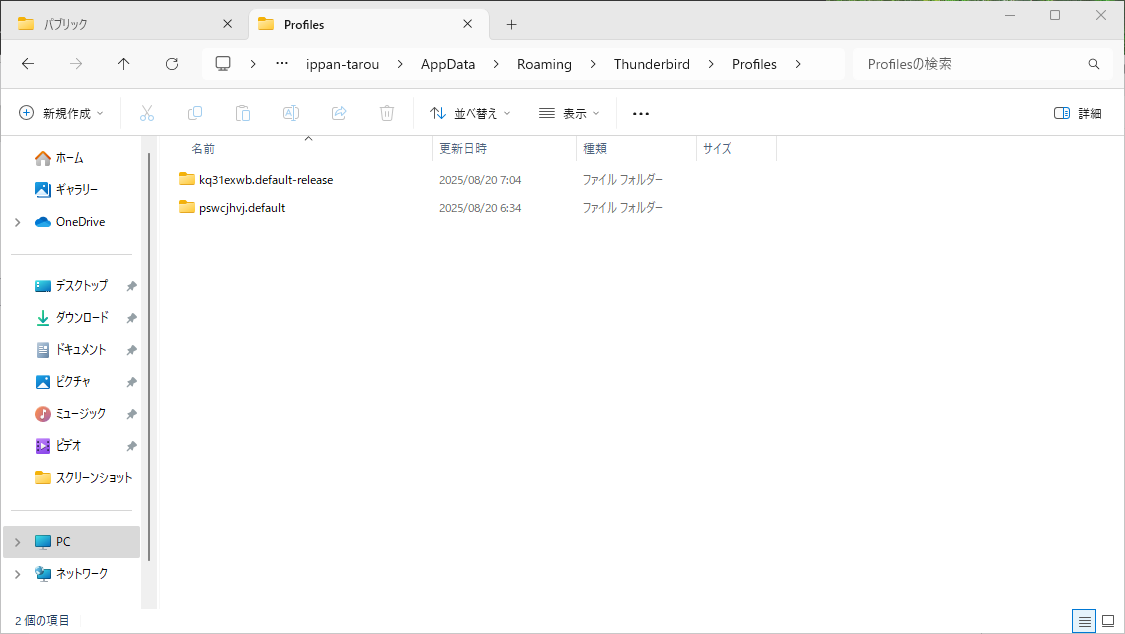
Task: Click the Share icon in toolbar
Action: 339,113
